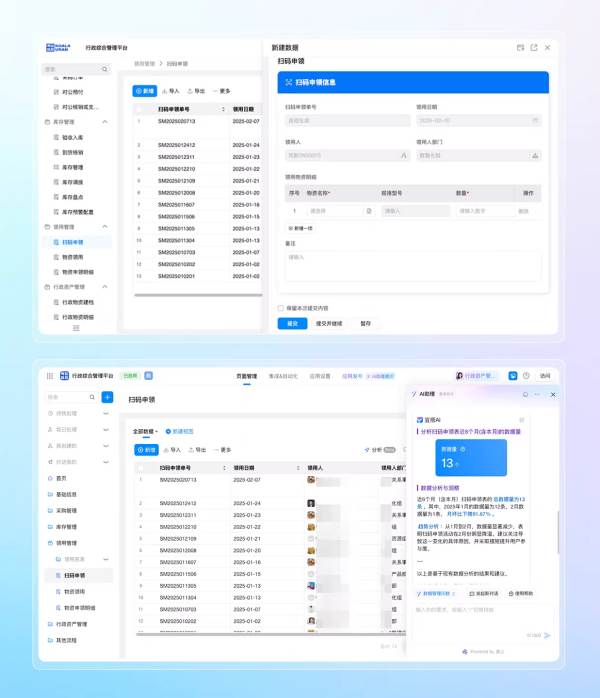600x698 pixels.
Task: Open the 全部数据 view dropdown
Action: (x=146, y=431)
